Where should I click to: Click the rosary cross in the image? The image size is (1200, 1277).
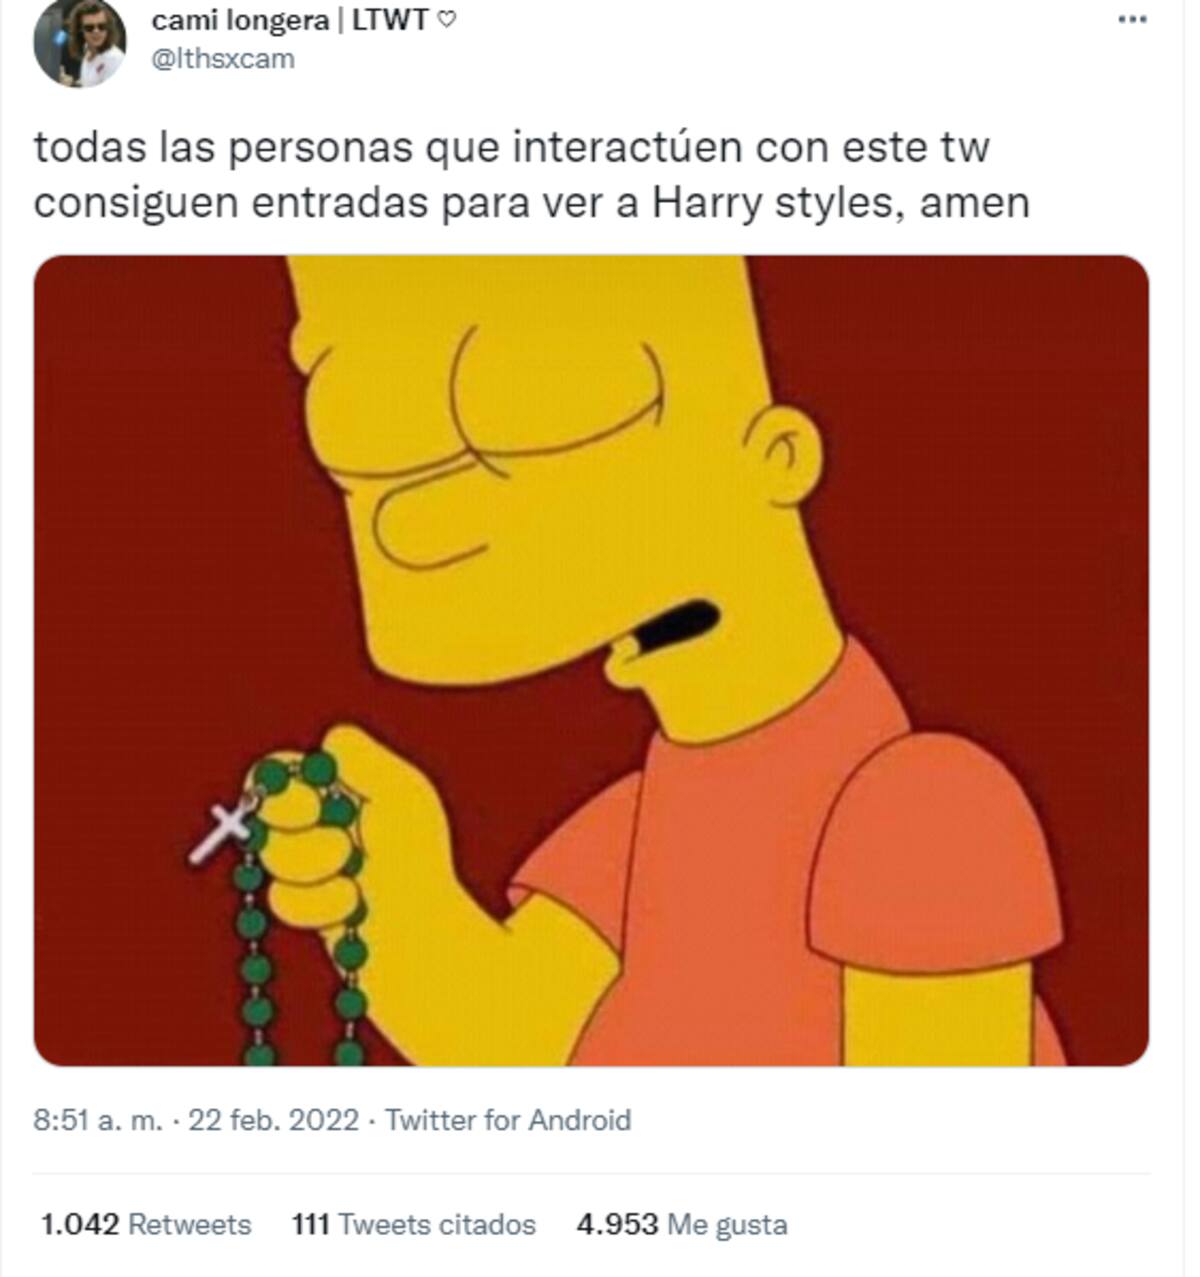tap(222, 829)
